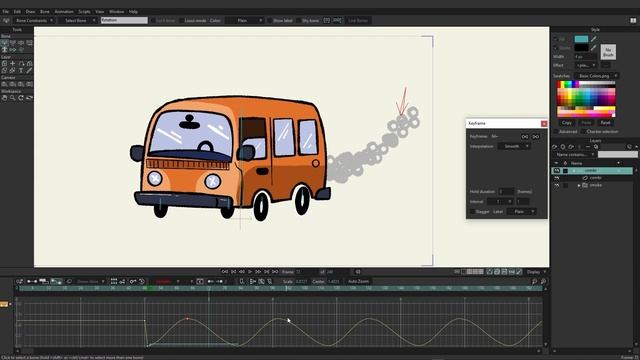640x360 pixels.
Task: Open the Animation menu
Action: pyautogui.click(x=64, y=11)
